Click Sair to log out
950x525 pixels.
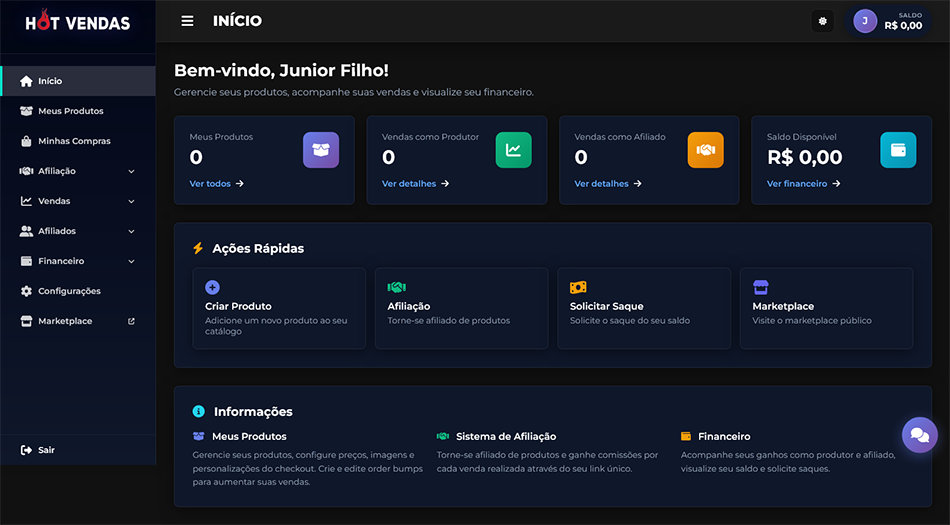(x=45, y=450)
